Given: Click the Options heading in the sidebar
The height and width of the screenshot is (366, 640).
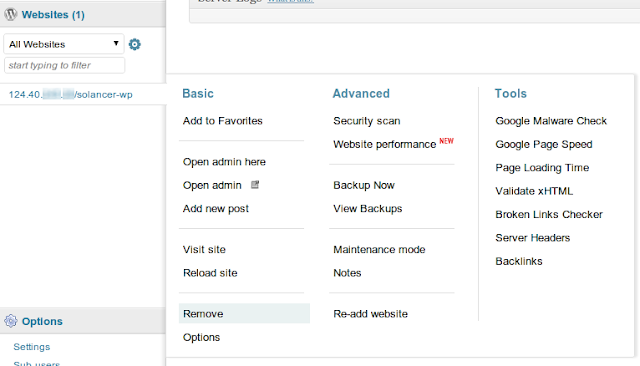Looking at the screenshot, I should click(x=42, y=322).
